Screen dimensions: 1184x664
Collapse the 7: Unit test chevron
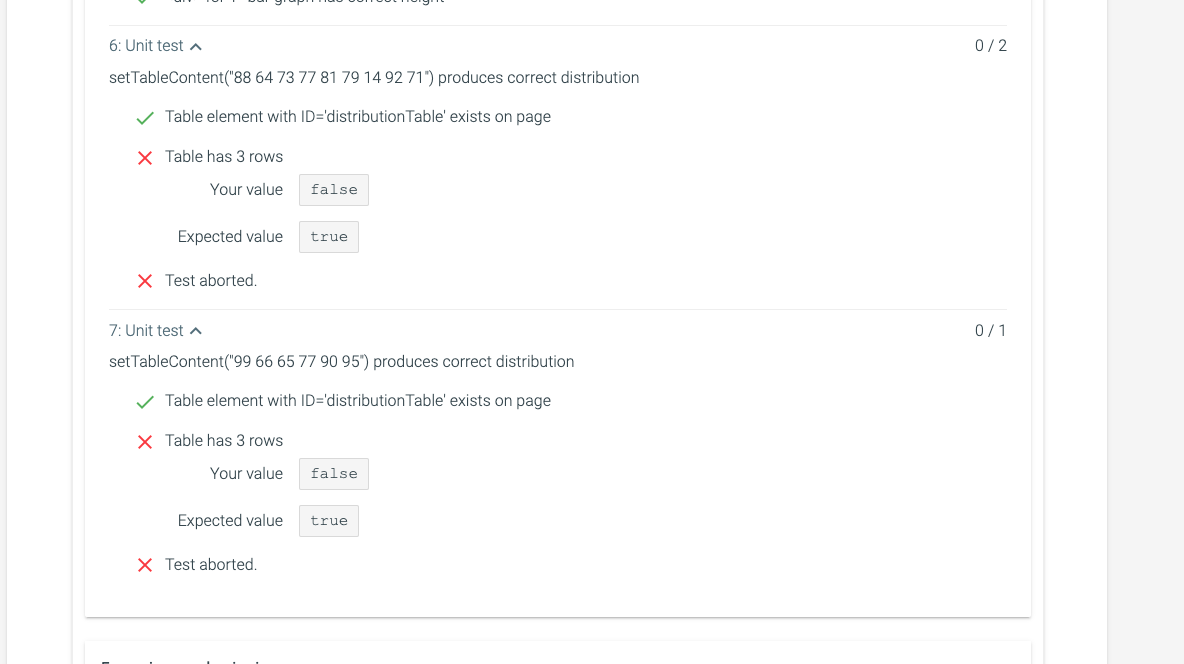[196, 331]
